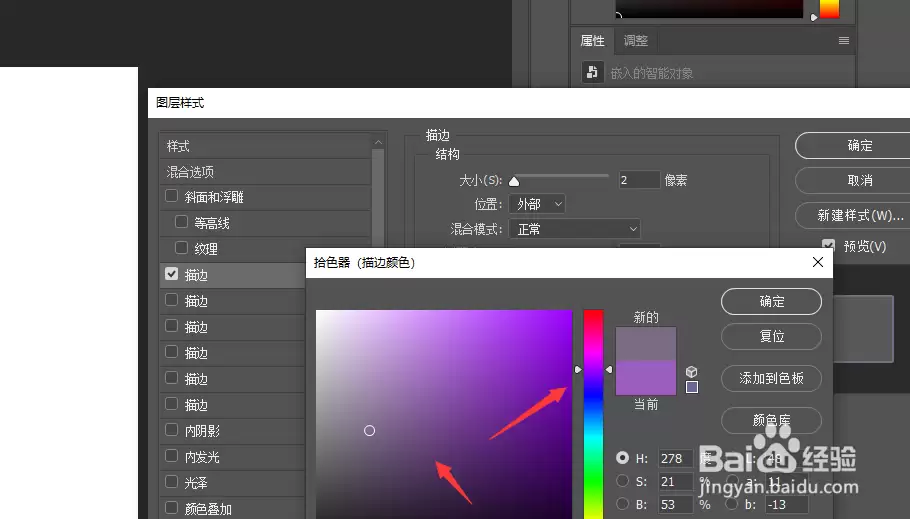Screen dimensions: 910x519
Task: Click the H value field showing 278
Action: coord(676,458)
